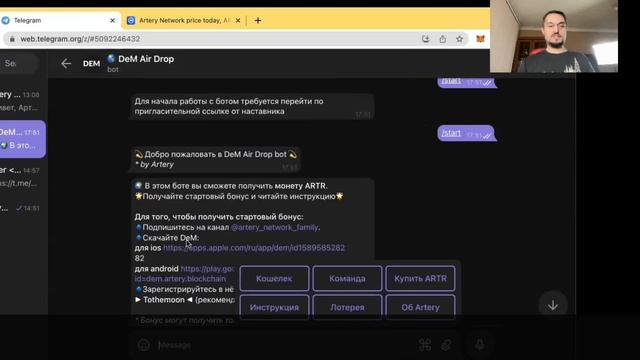Image resolution: width=640 pixels, height=360 pixels.
Task: Open the apps.apple.com DeM iOS link
Action: [x=254, y=248]
